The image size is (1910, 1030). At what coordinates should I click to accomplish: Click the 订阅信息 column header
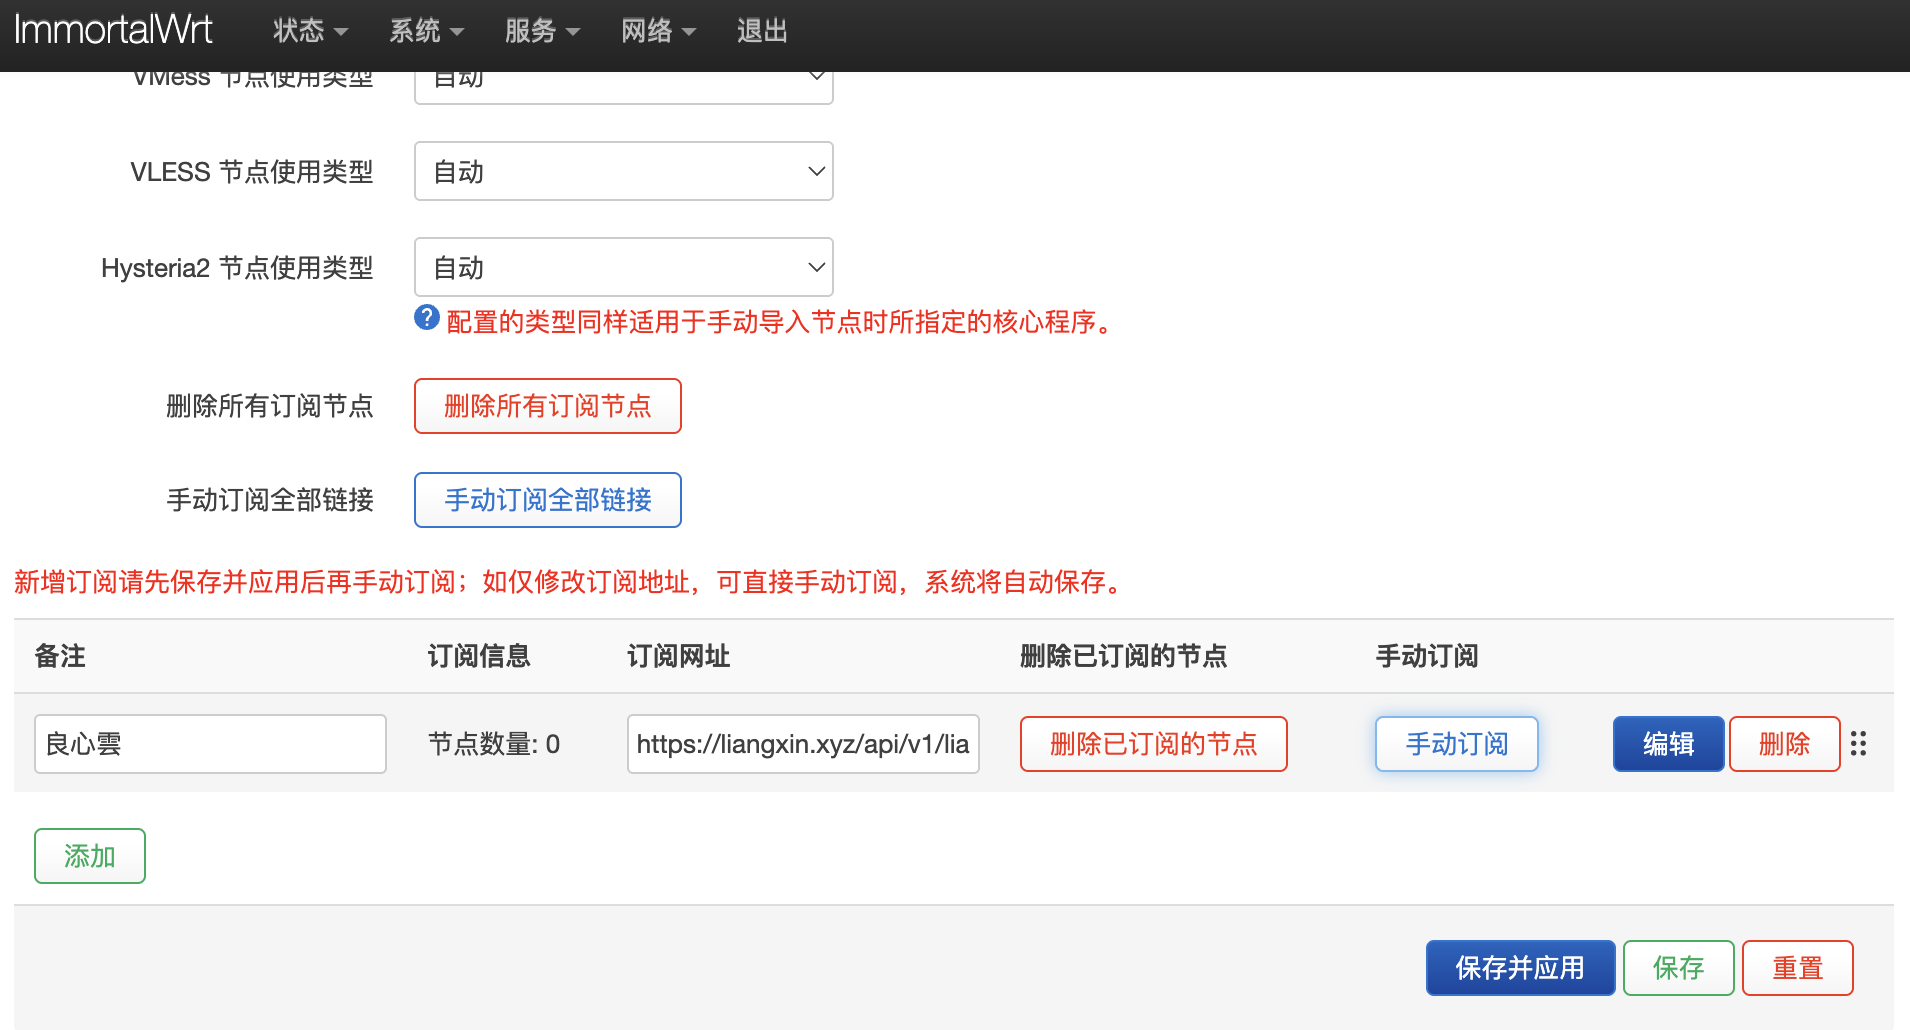[x=479, y=656]
